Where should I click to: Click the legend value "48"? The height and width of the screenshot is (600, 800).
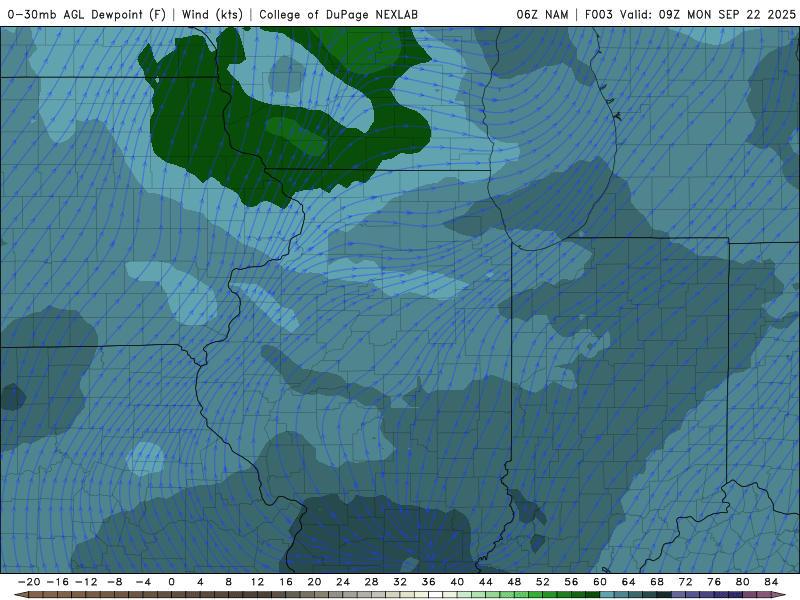pyautogui.click(x=514, y=582)
